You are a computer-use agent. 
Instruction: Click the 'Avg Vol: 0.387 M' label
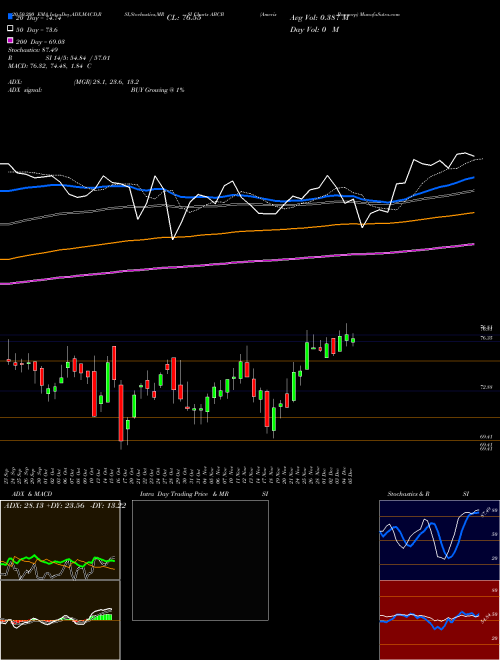319,18
